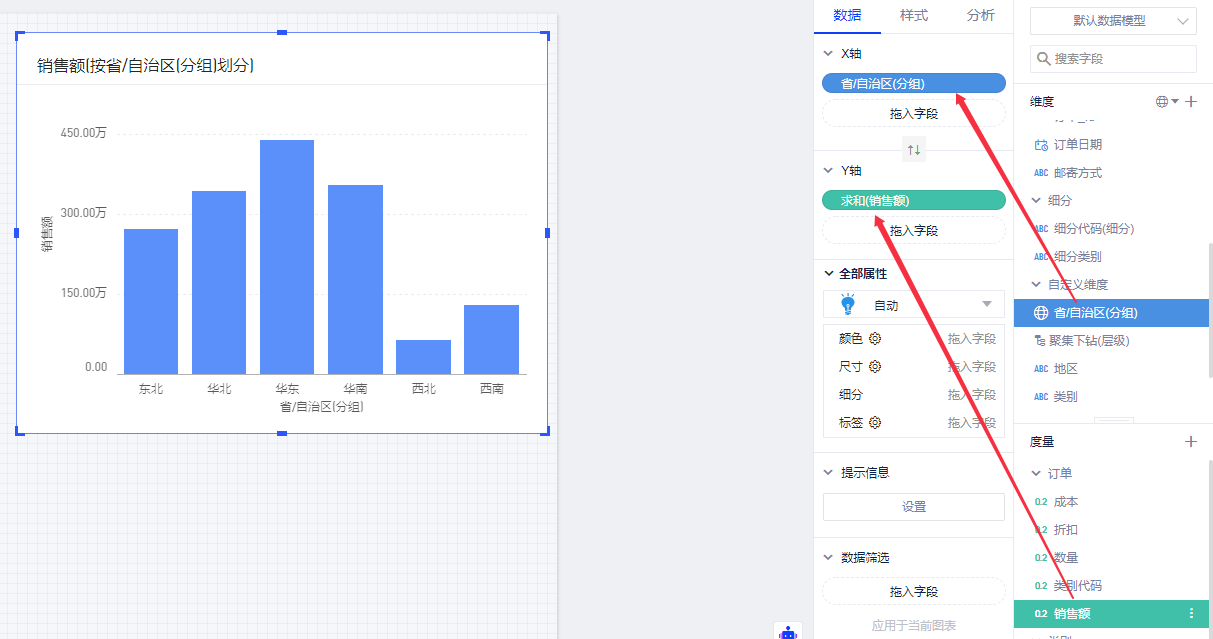Screen dimensions: 1213x639
Task: Switch to the 样式 tab
Action: 913,16
